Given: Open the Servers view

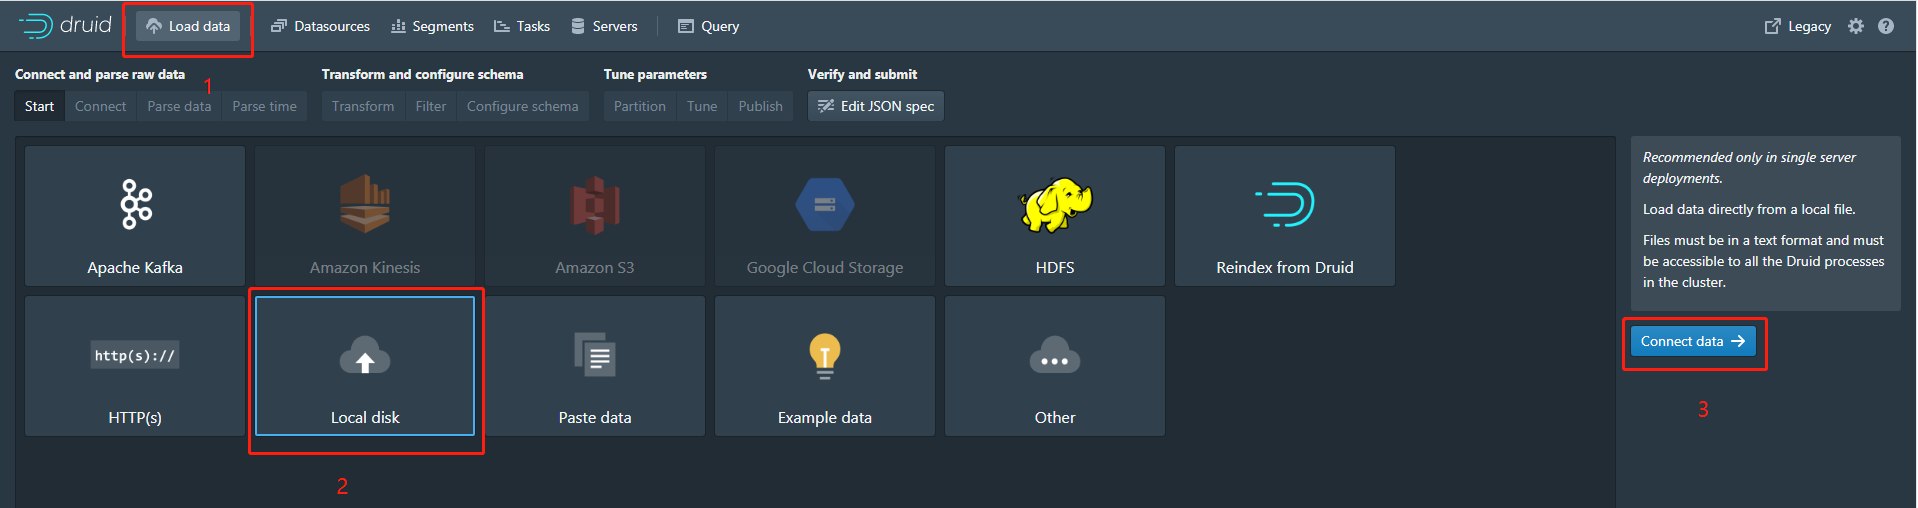Looking at the screenshot, I should [604, 27].
